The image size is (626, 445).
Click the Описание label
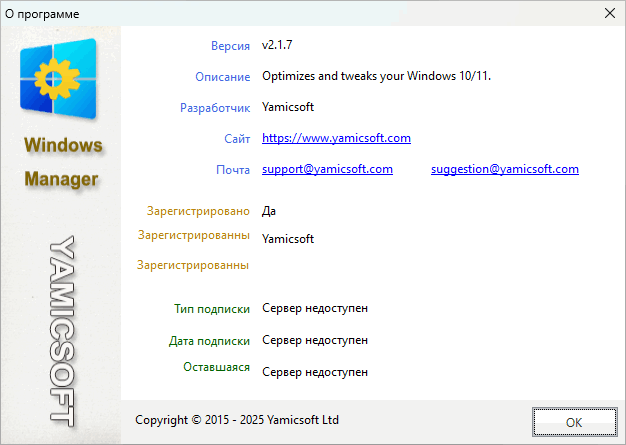(x=223, y=77)
